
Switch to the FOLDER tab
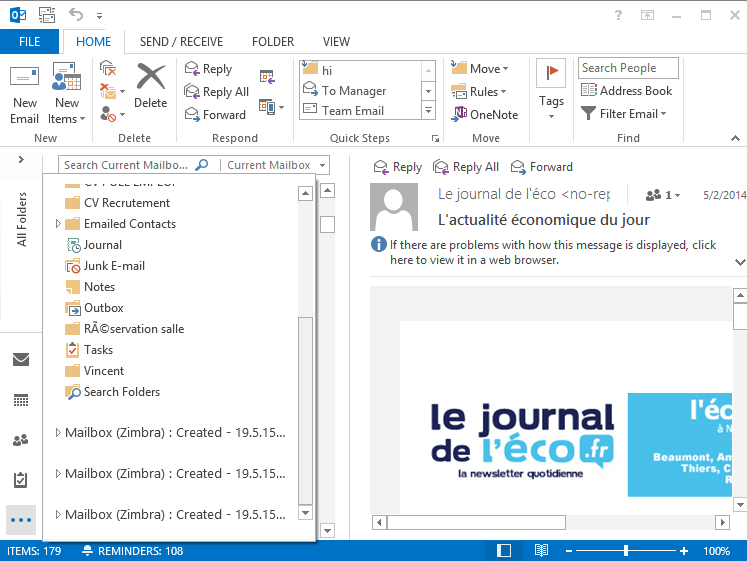[273, 42]
